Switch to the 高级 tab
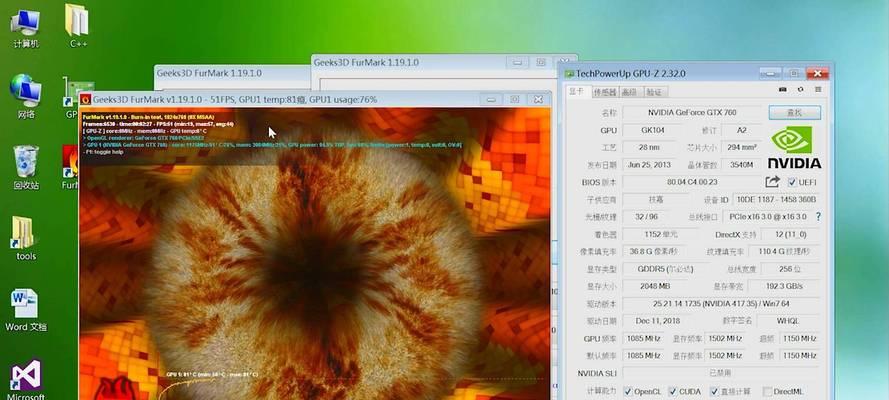Screen dimensions: 889x400 coord(629,92)
